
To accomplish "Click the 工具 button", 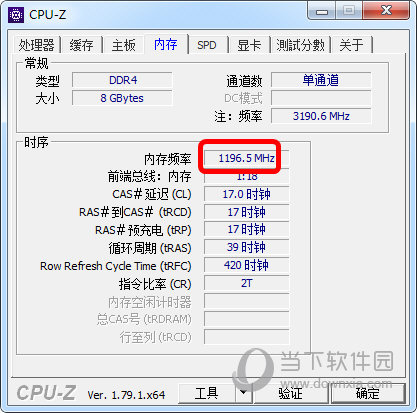I will click(207, 393).
